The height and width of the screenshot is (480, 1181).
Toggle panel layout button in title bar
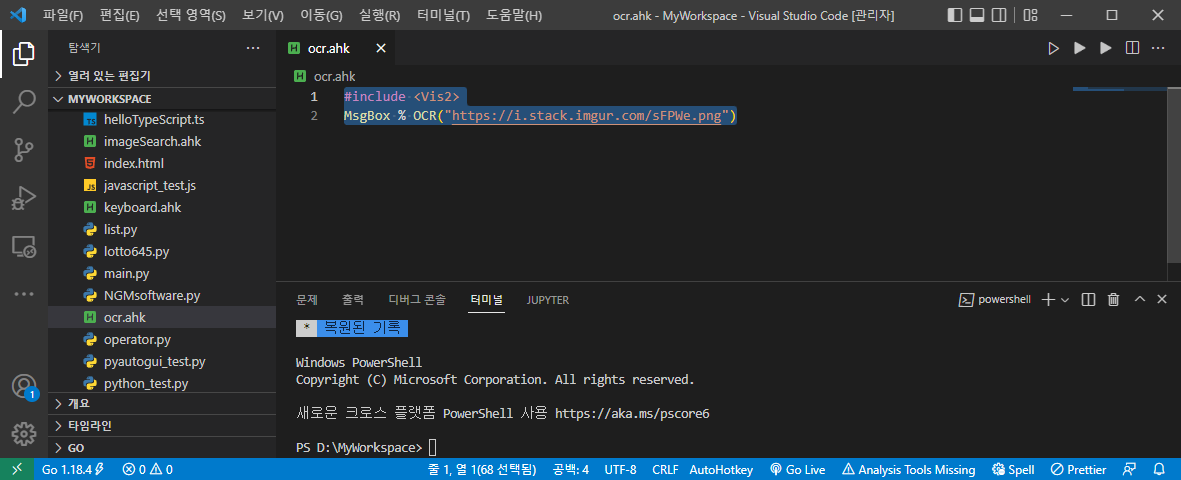coord(976,15)
